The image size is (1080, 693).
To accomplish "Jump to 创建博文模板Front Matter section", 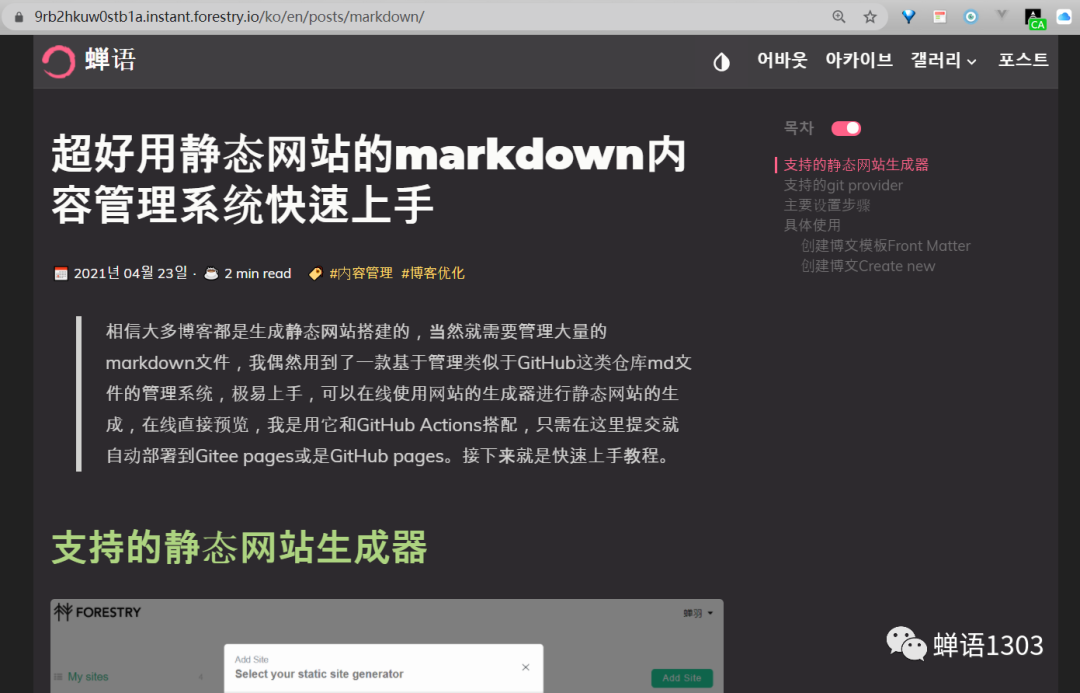I will pyautogui.click(x=886, y=246).
